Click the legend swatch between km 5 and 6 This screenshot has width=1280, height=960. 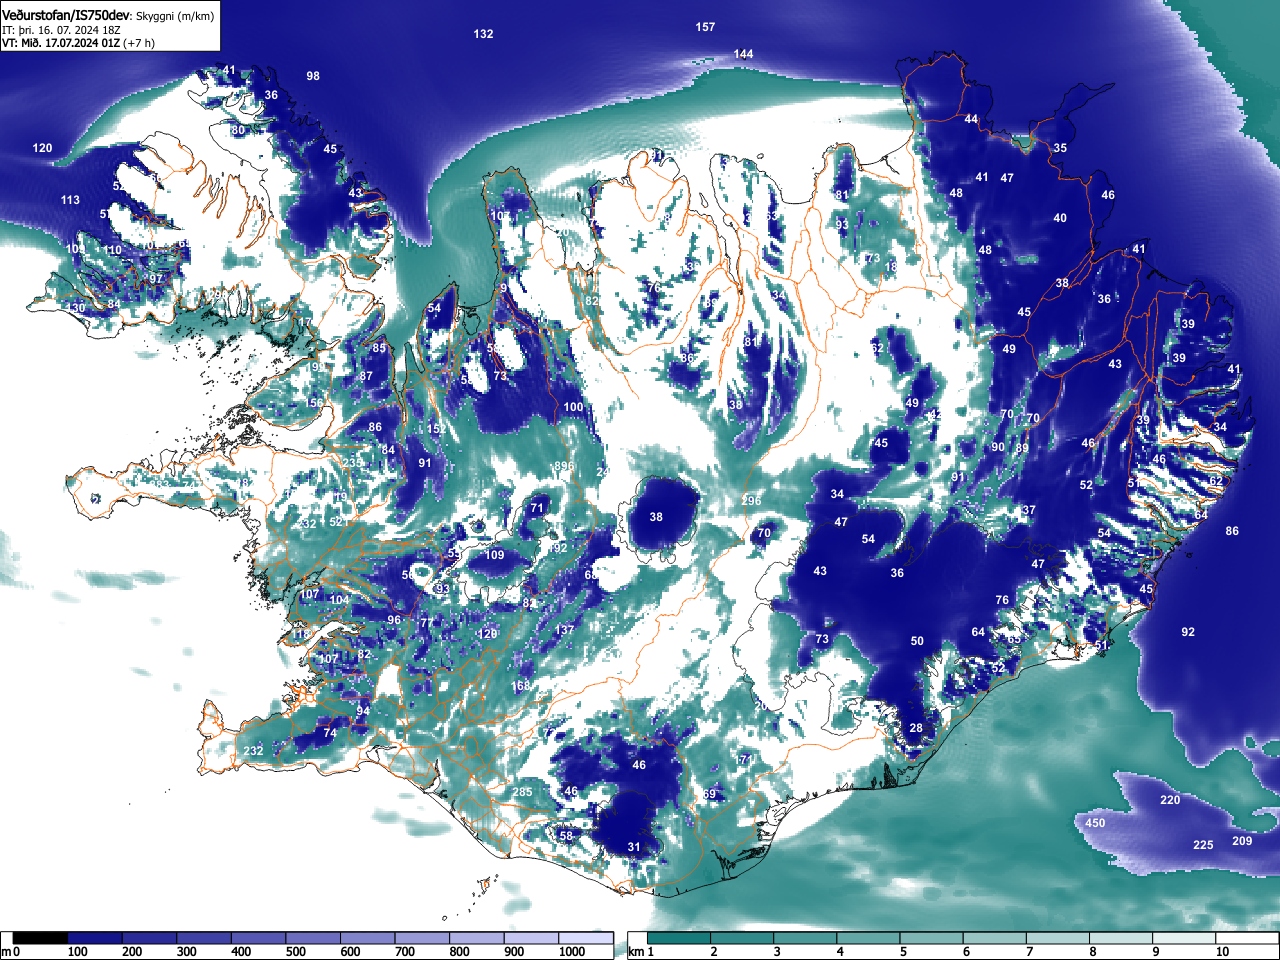click(x=932, y=938)
